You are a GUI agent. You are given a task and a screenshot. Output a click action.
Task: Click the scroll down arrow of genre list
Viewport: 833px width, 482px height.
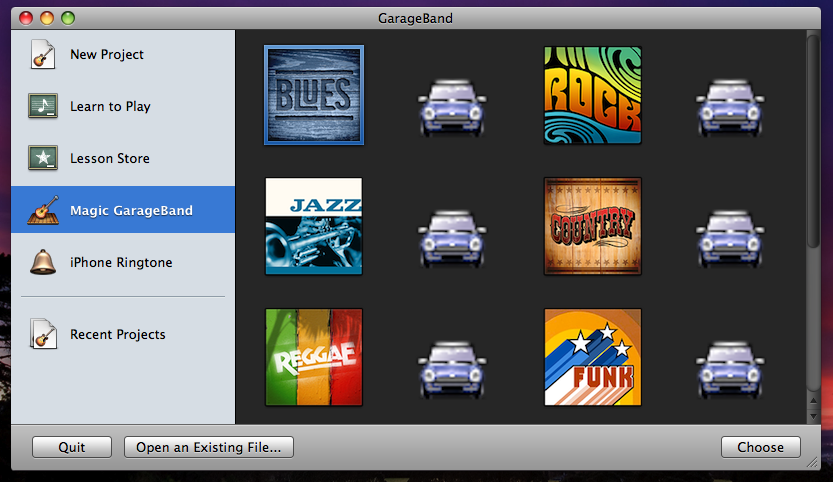tap(813, 417)
